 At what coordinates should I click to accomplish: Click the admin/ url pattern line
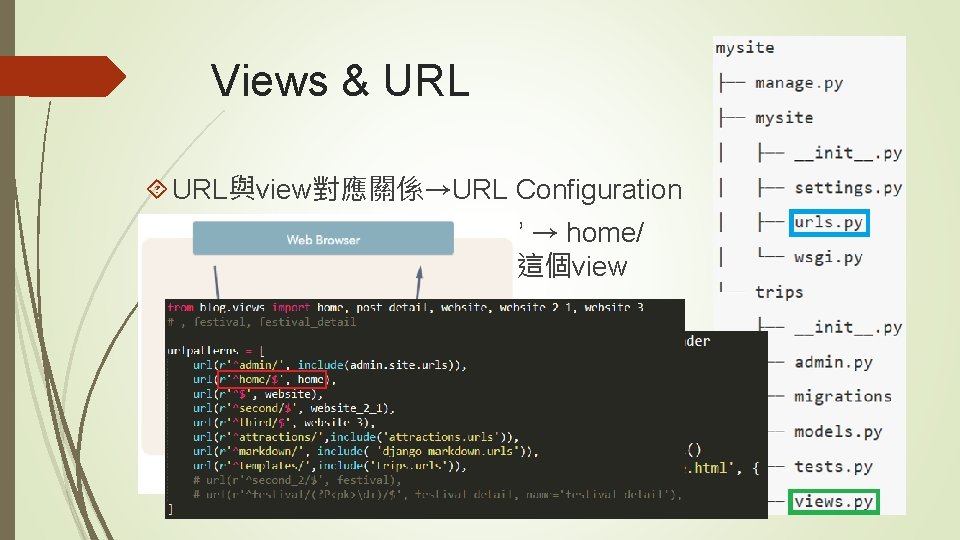[329, 365]
